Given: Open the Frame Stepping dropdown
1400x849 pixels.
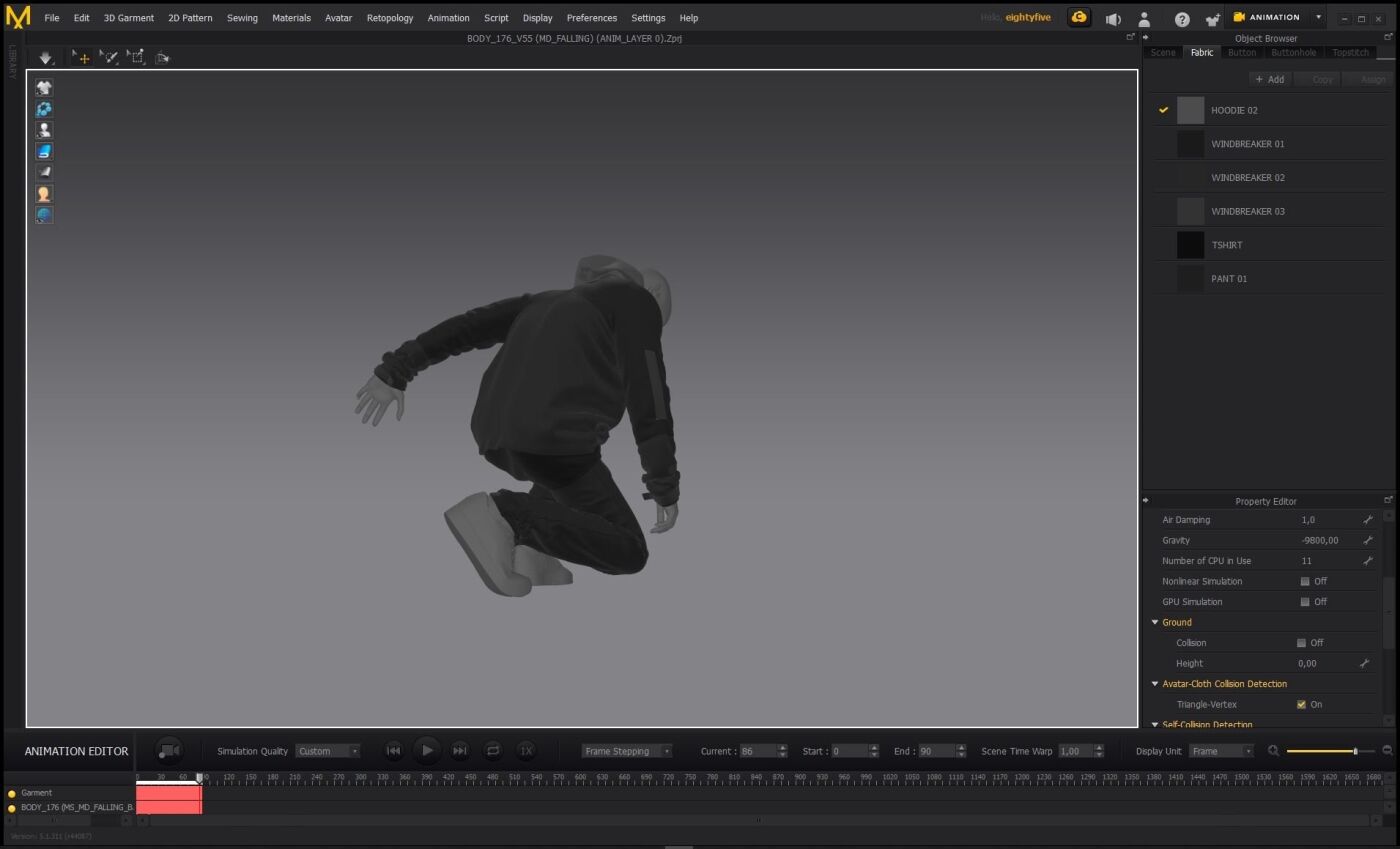Looking at the screenshot, I should point(627,751).
